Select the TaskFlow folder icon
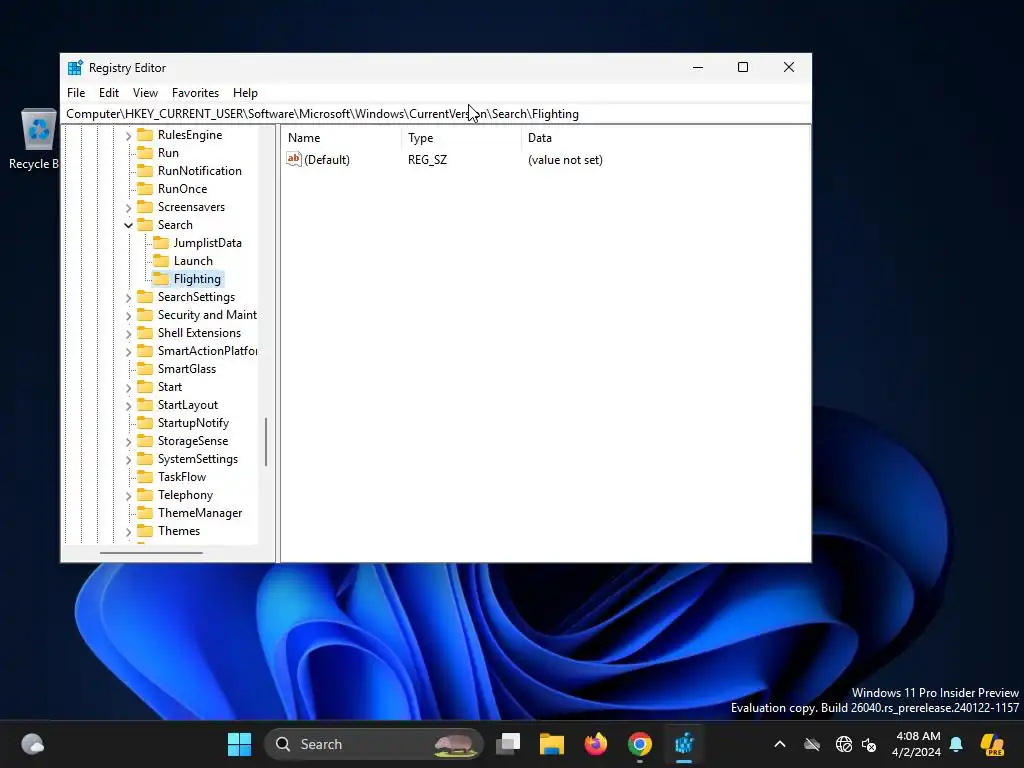 tap(145, 477)
